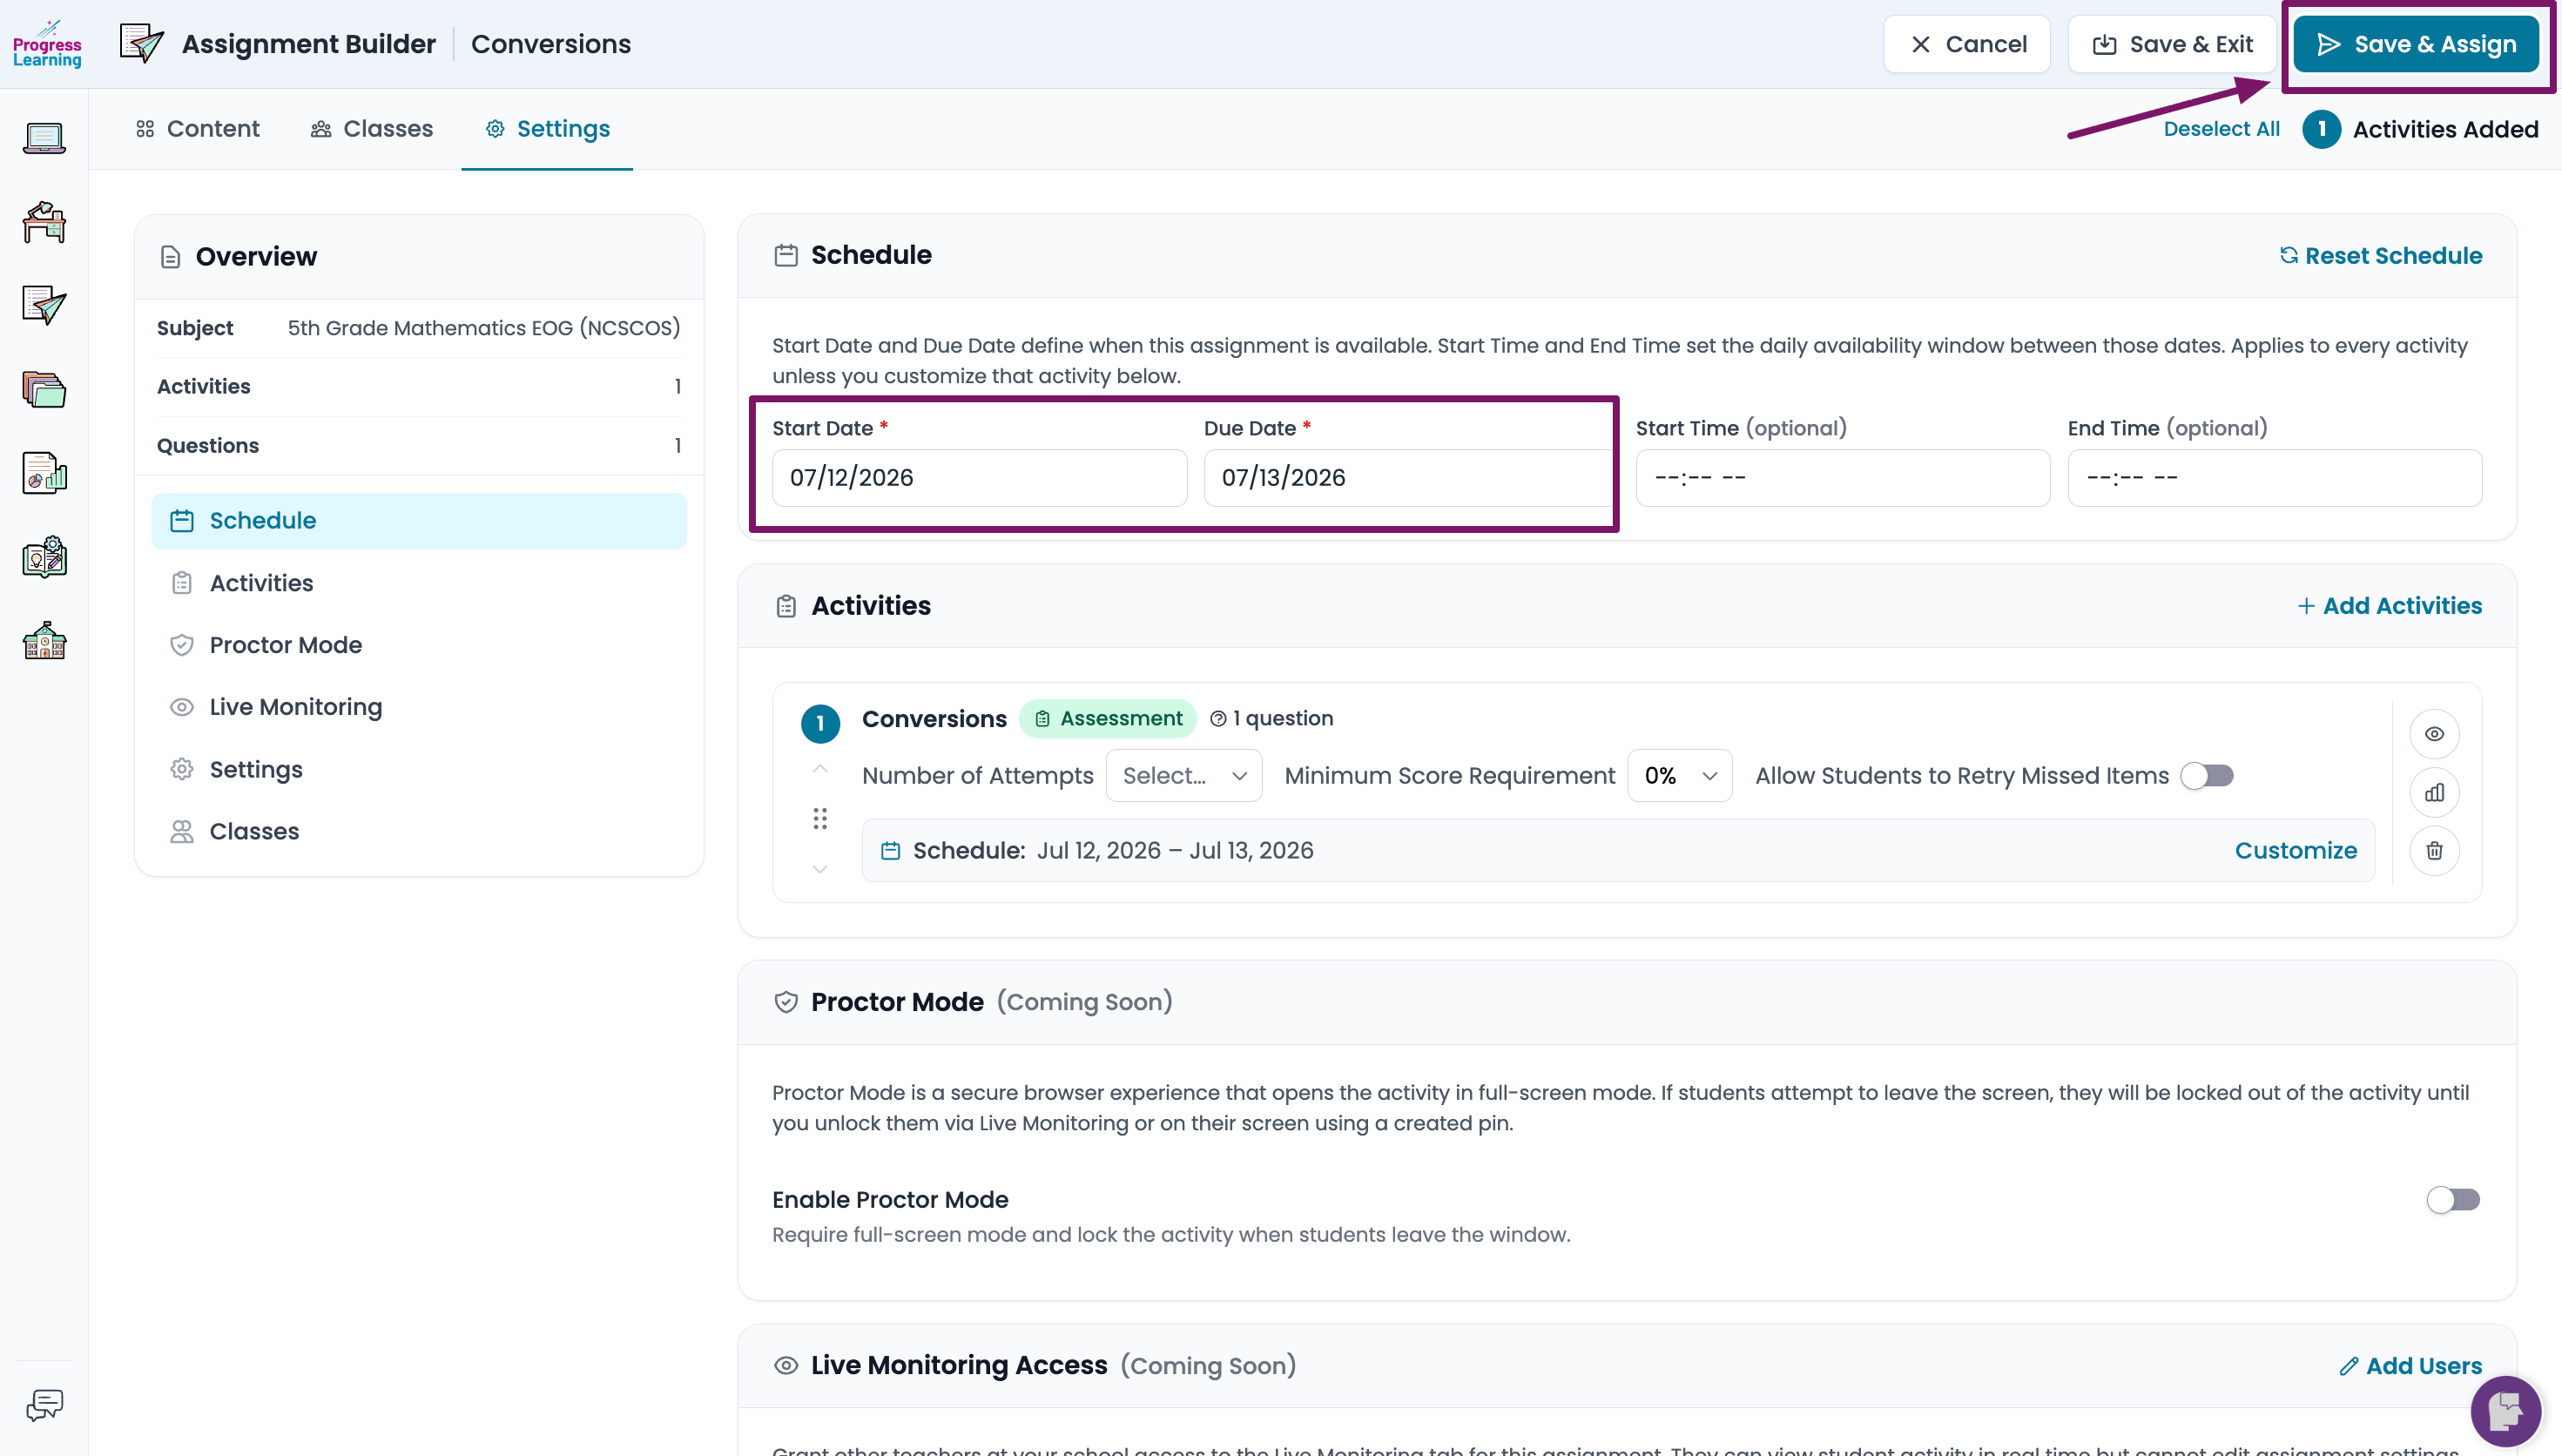2562x1456 pixels.
Task: Open the Number of Attempts dropdown
Action: point(1184,776)
